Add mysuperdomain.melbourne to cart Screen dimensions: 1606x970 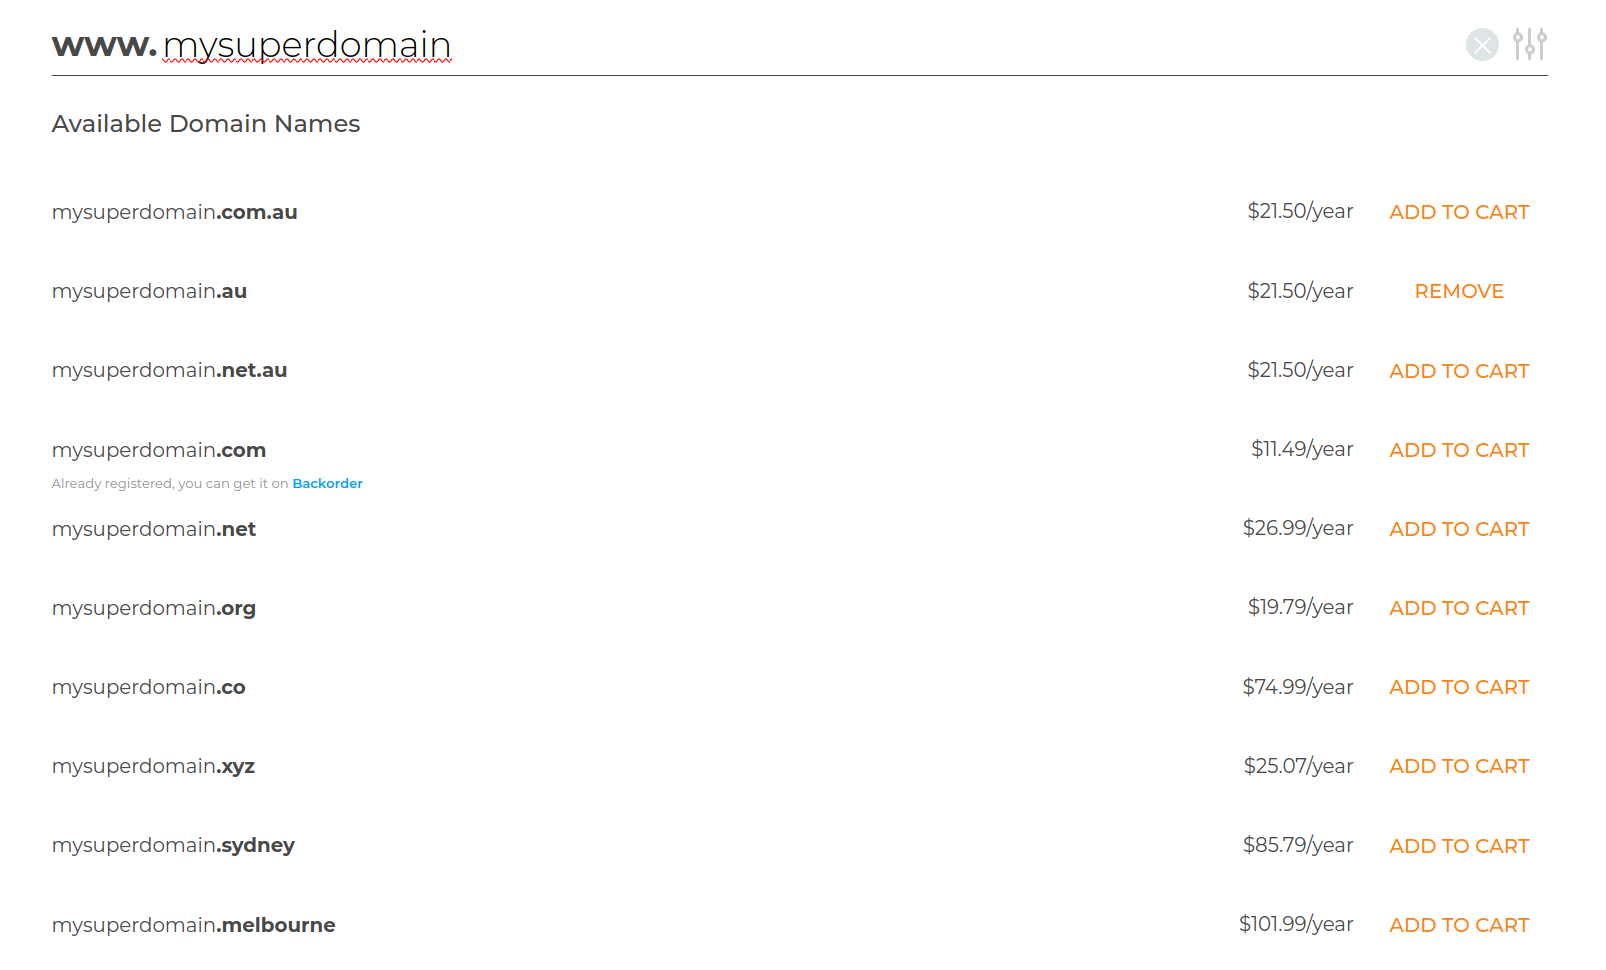[x=1458, y=925]
